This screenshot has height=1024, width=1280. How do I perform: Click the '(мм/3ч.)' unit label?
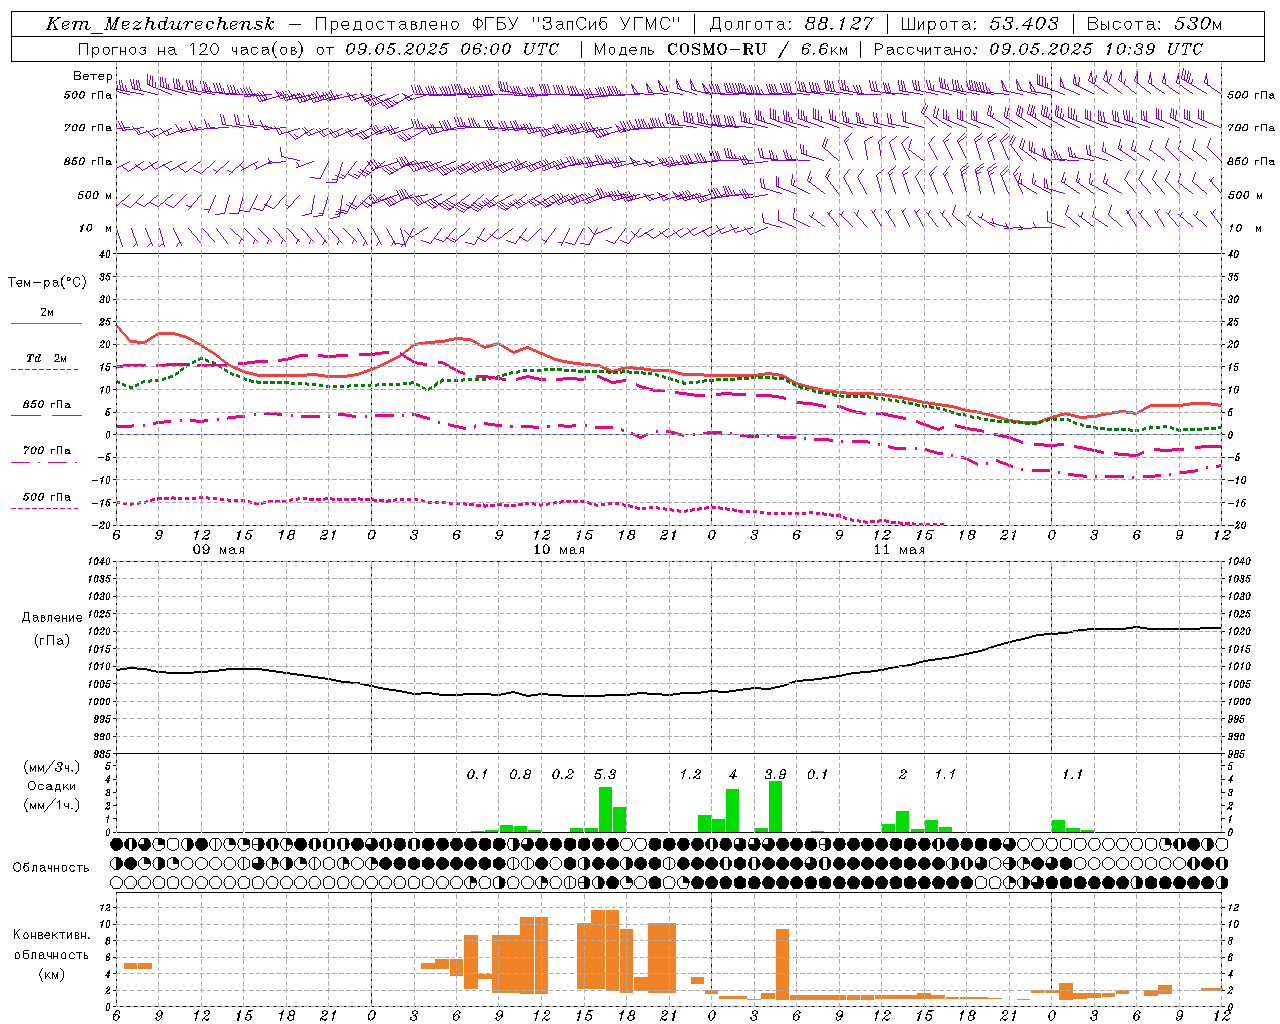(50, 767)
